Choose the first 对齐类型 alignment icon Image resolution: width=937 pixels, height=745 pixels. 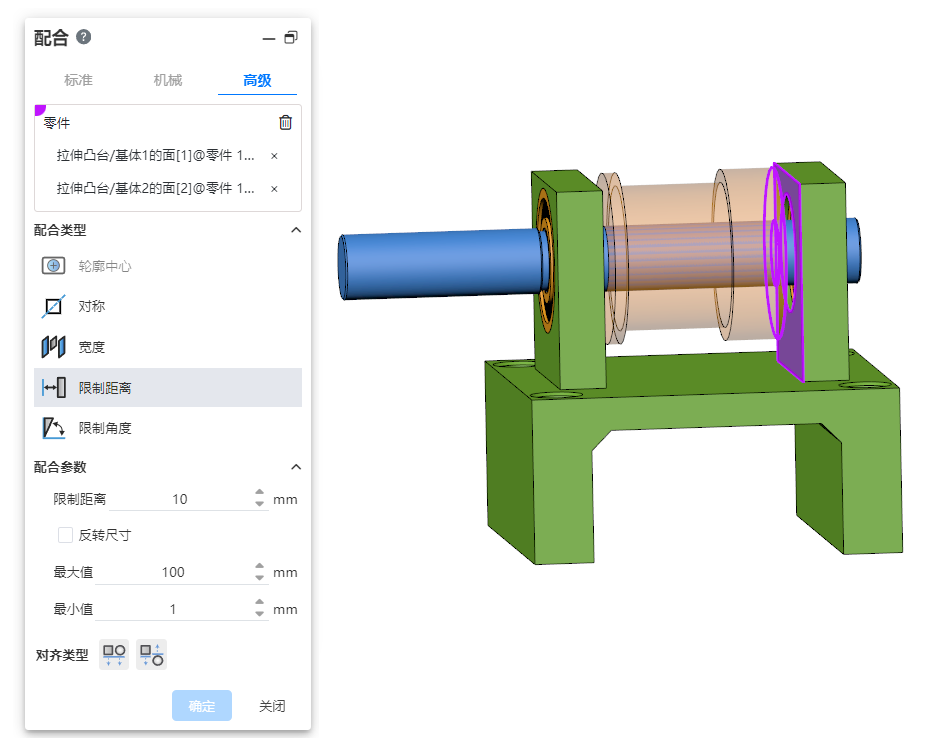(x=113, y=655)
